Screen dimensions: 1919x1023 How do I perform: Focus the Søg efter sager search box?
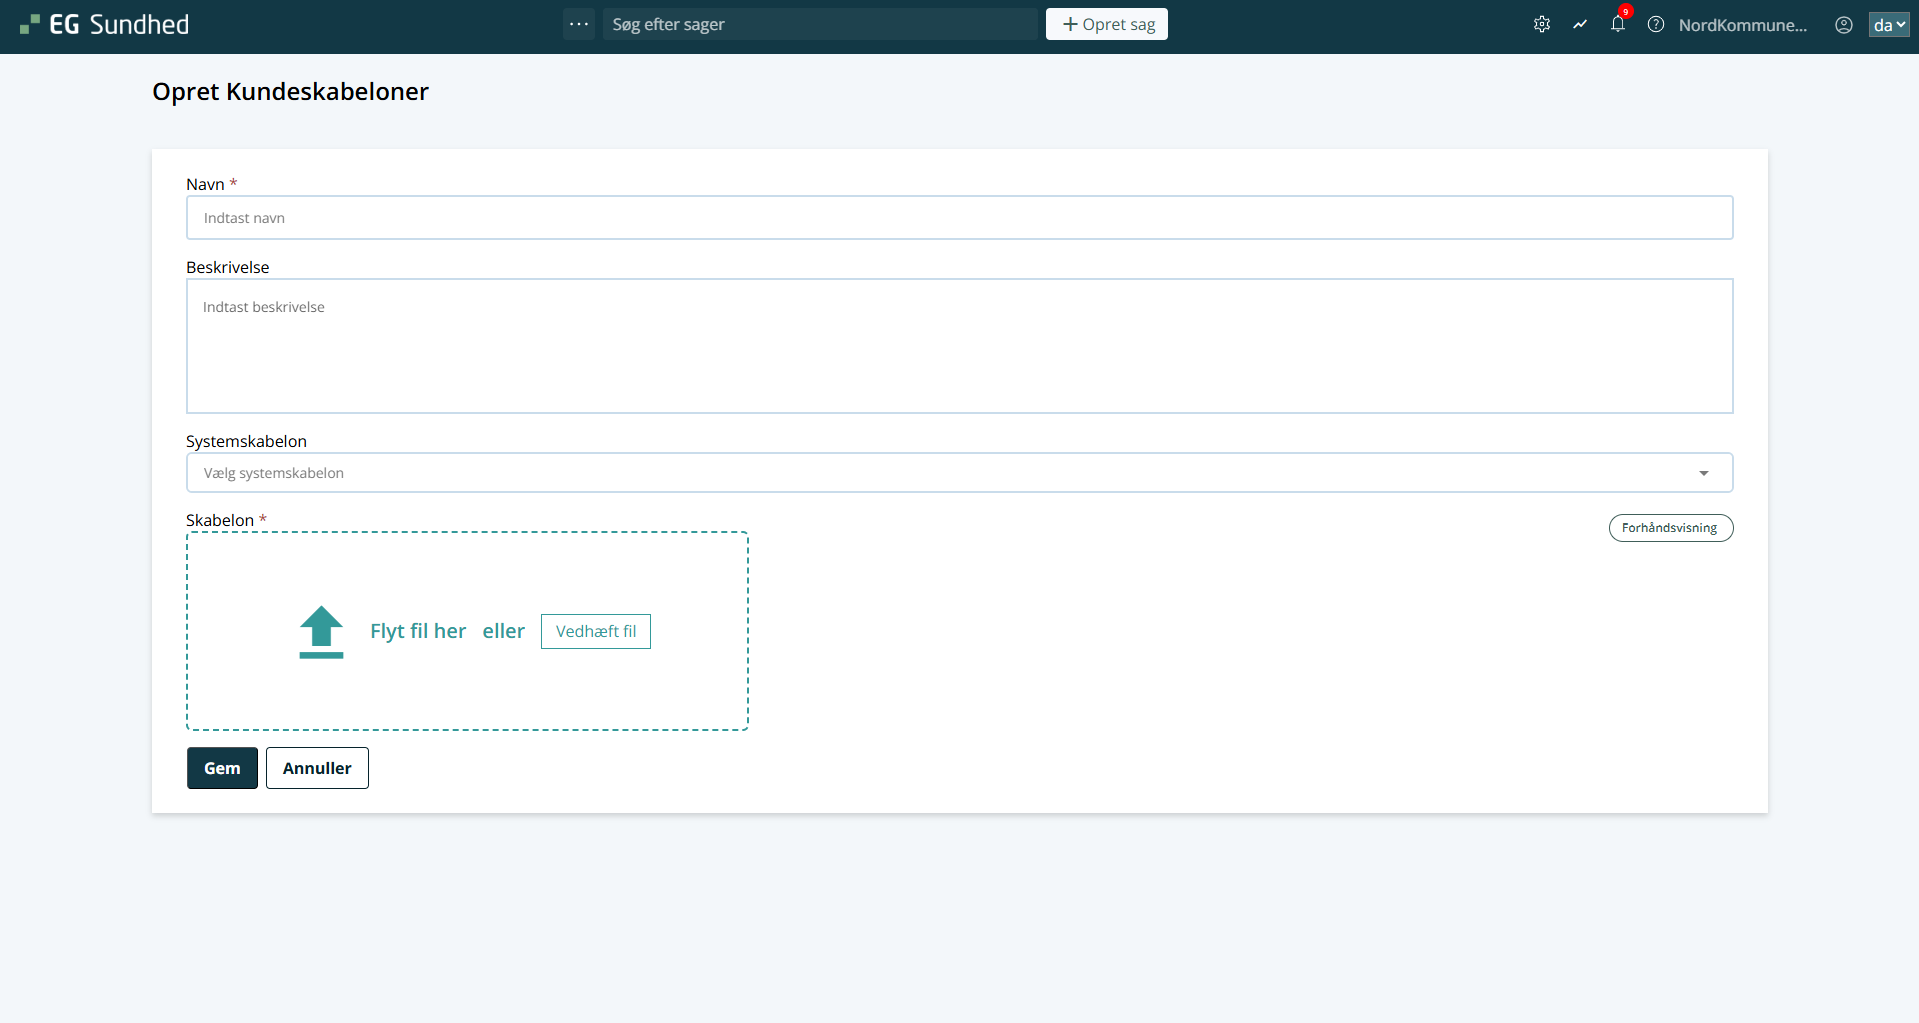(820, 24)
